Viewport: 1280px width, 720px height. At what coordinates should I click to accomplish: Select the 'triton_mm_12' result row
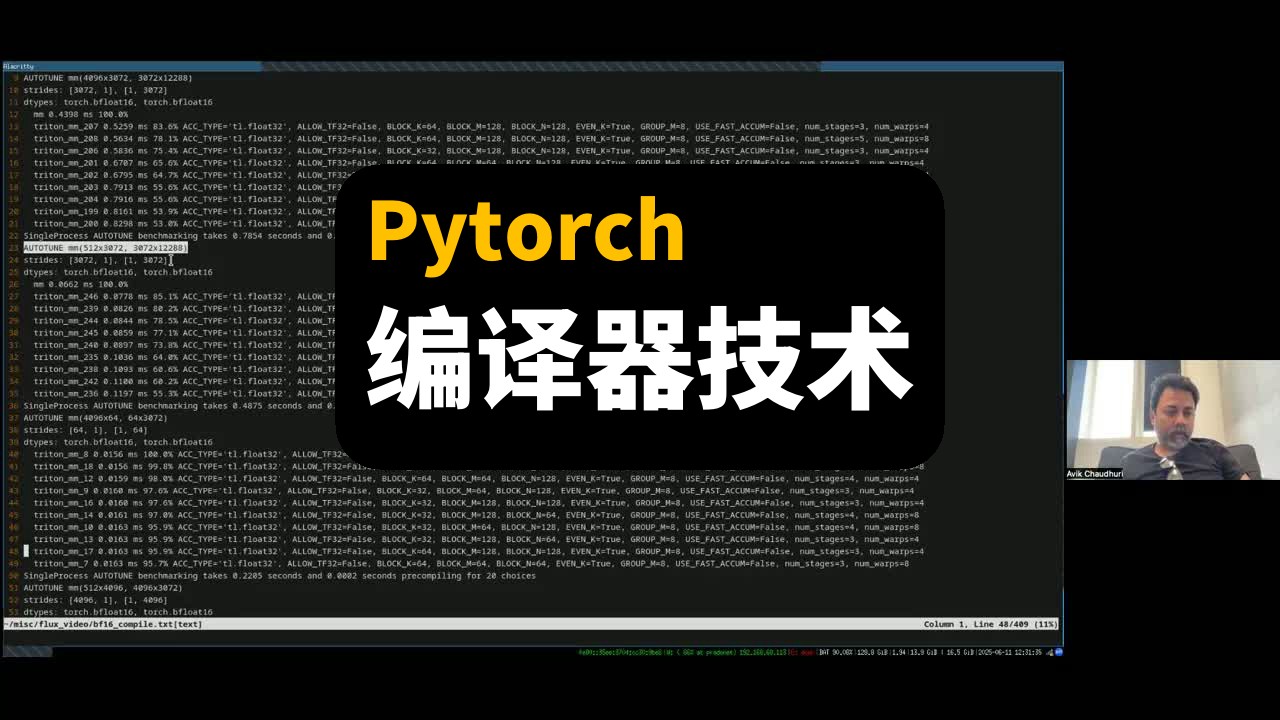476,478
